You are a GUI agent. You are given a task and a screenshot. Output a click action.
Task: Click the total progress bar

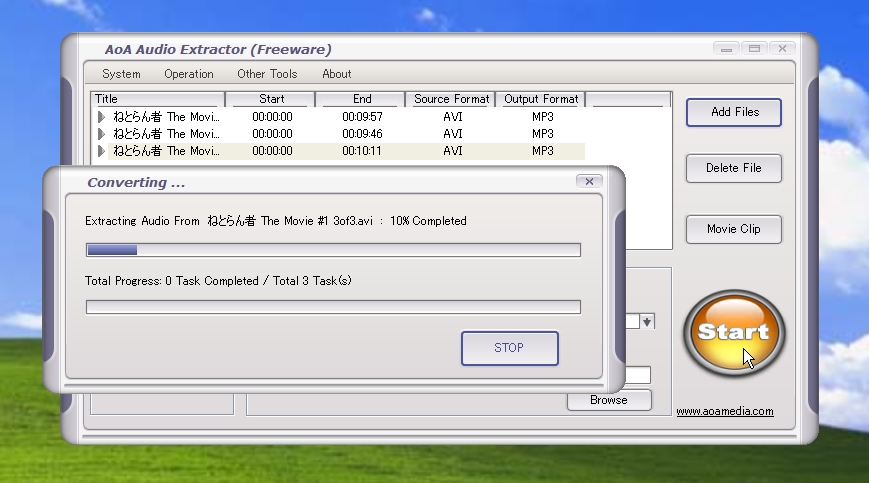(x=333, y=307)
